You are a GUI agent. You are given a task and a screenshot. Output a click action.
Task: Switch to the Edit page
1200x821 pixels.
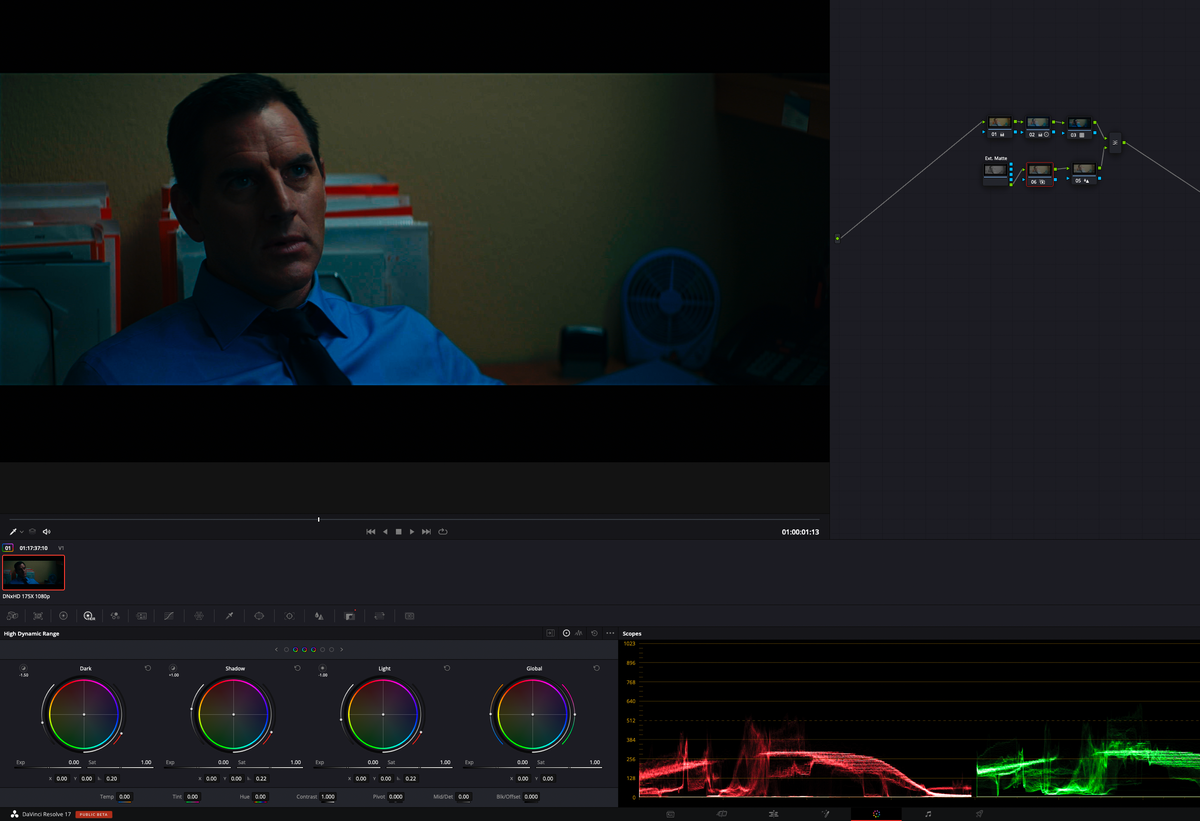coord(776,814)
